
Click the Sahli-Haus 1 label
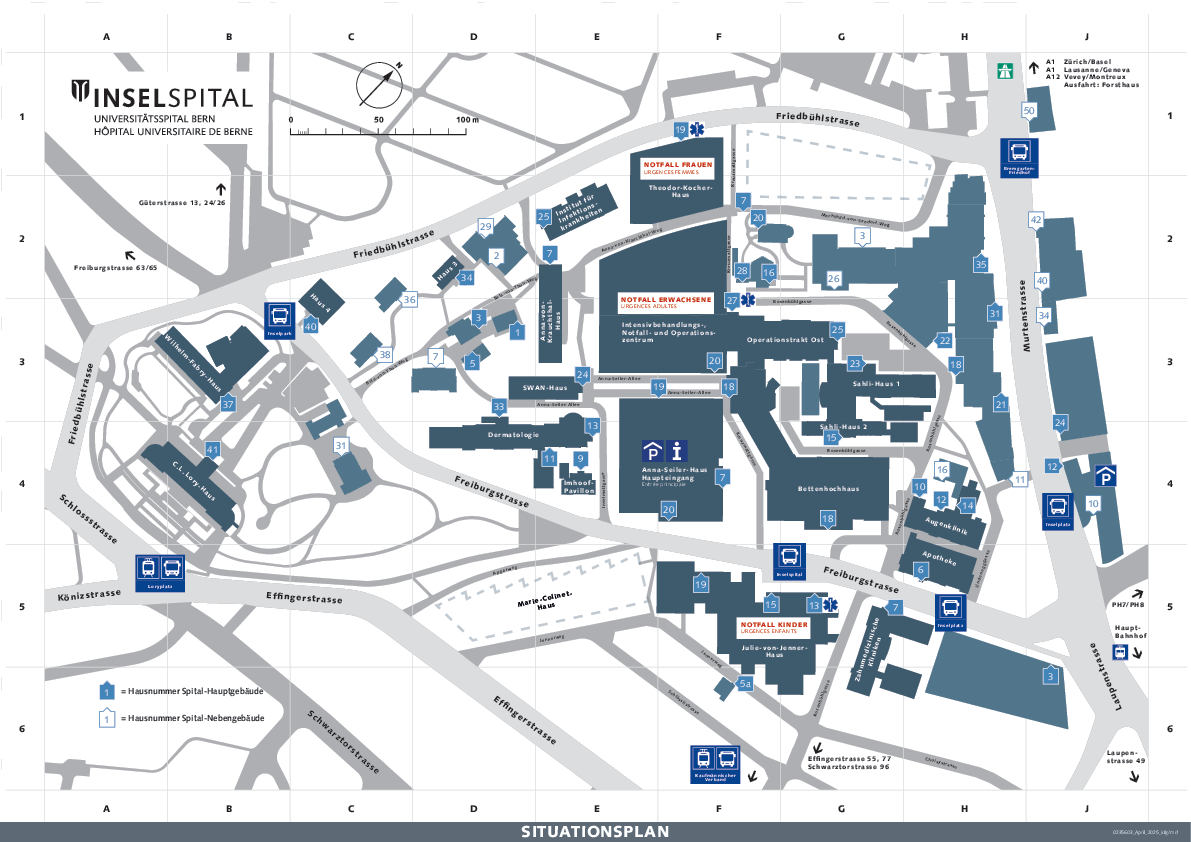[x=876, y=384]
